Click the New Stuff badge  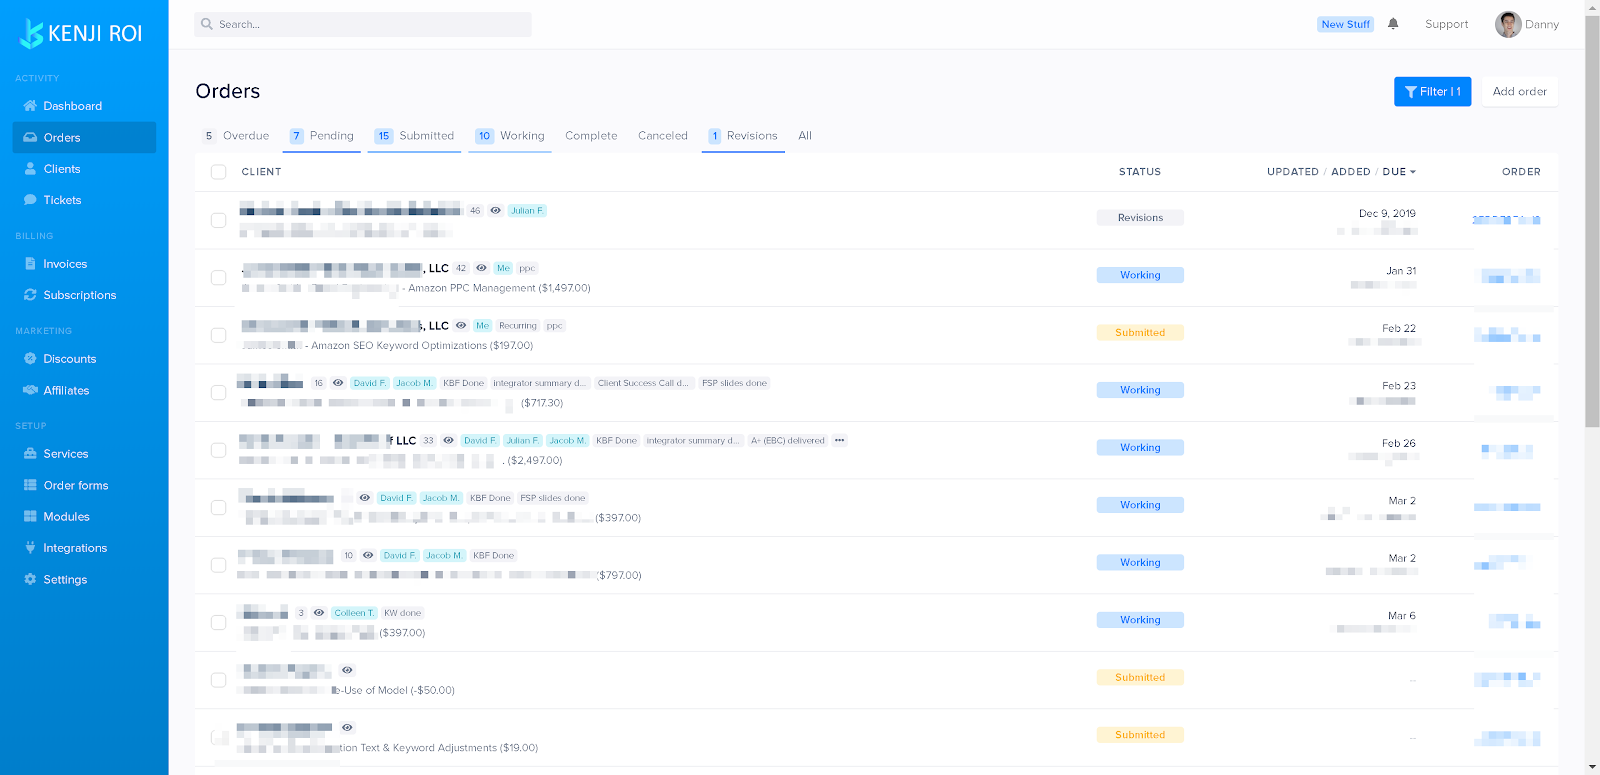click(x=1345, y=25)
